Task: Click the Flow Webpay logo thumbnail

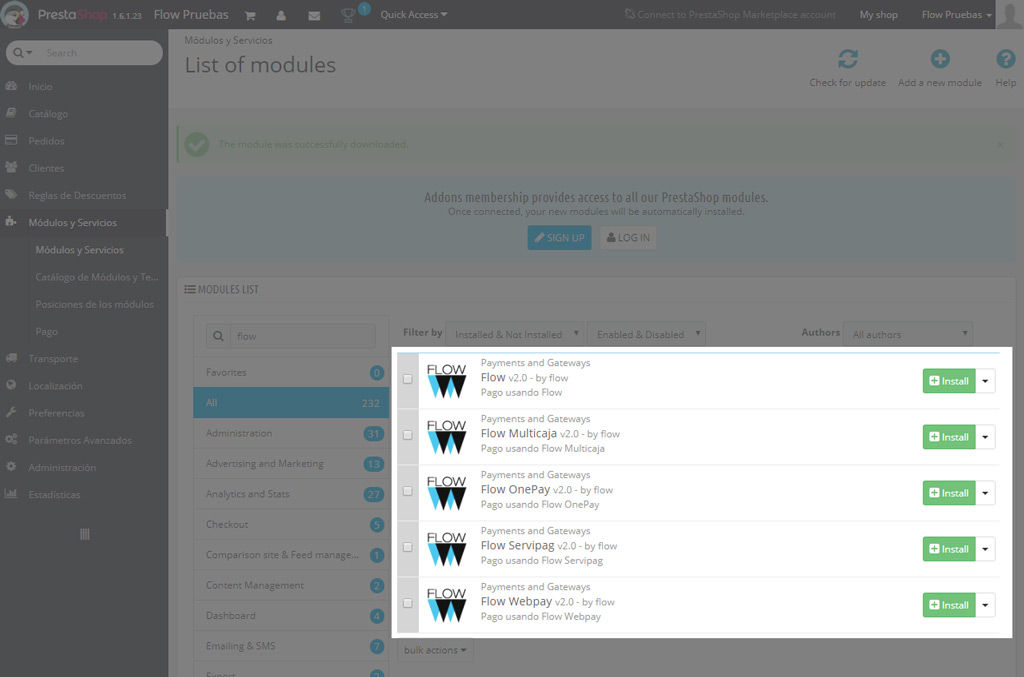Action: pos(447,605)
